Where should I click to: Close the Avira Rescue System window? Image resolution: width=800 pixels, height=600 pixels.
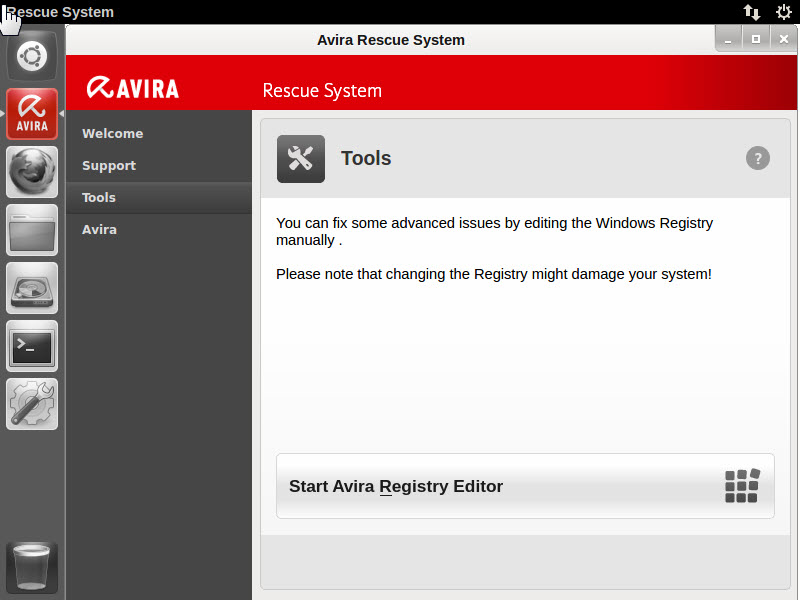784,39
